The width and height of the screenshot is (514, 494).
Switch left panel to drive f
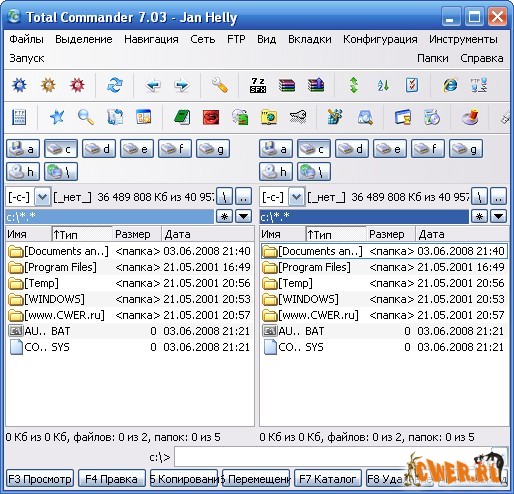175,149
